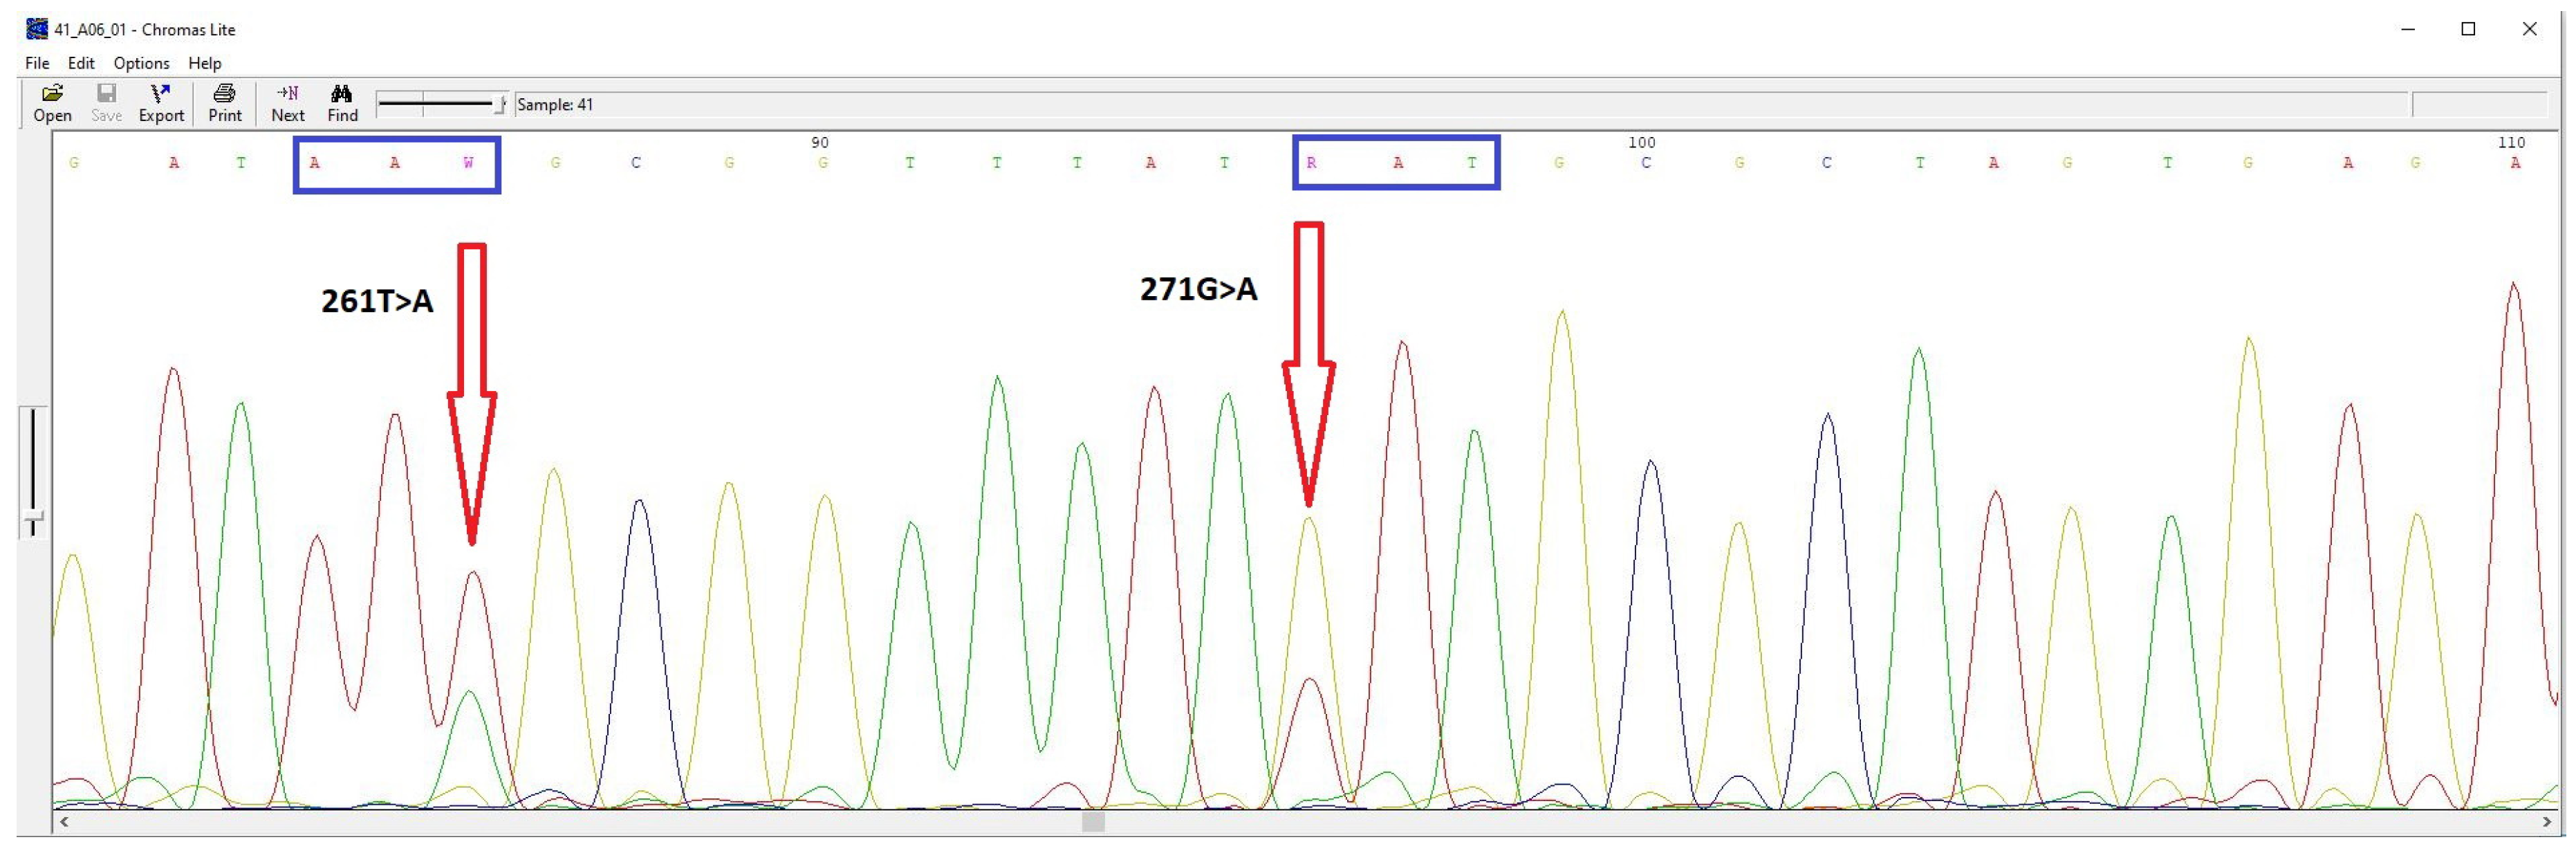Select the W base call letter

(x=468, y=163)
